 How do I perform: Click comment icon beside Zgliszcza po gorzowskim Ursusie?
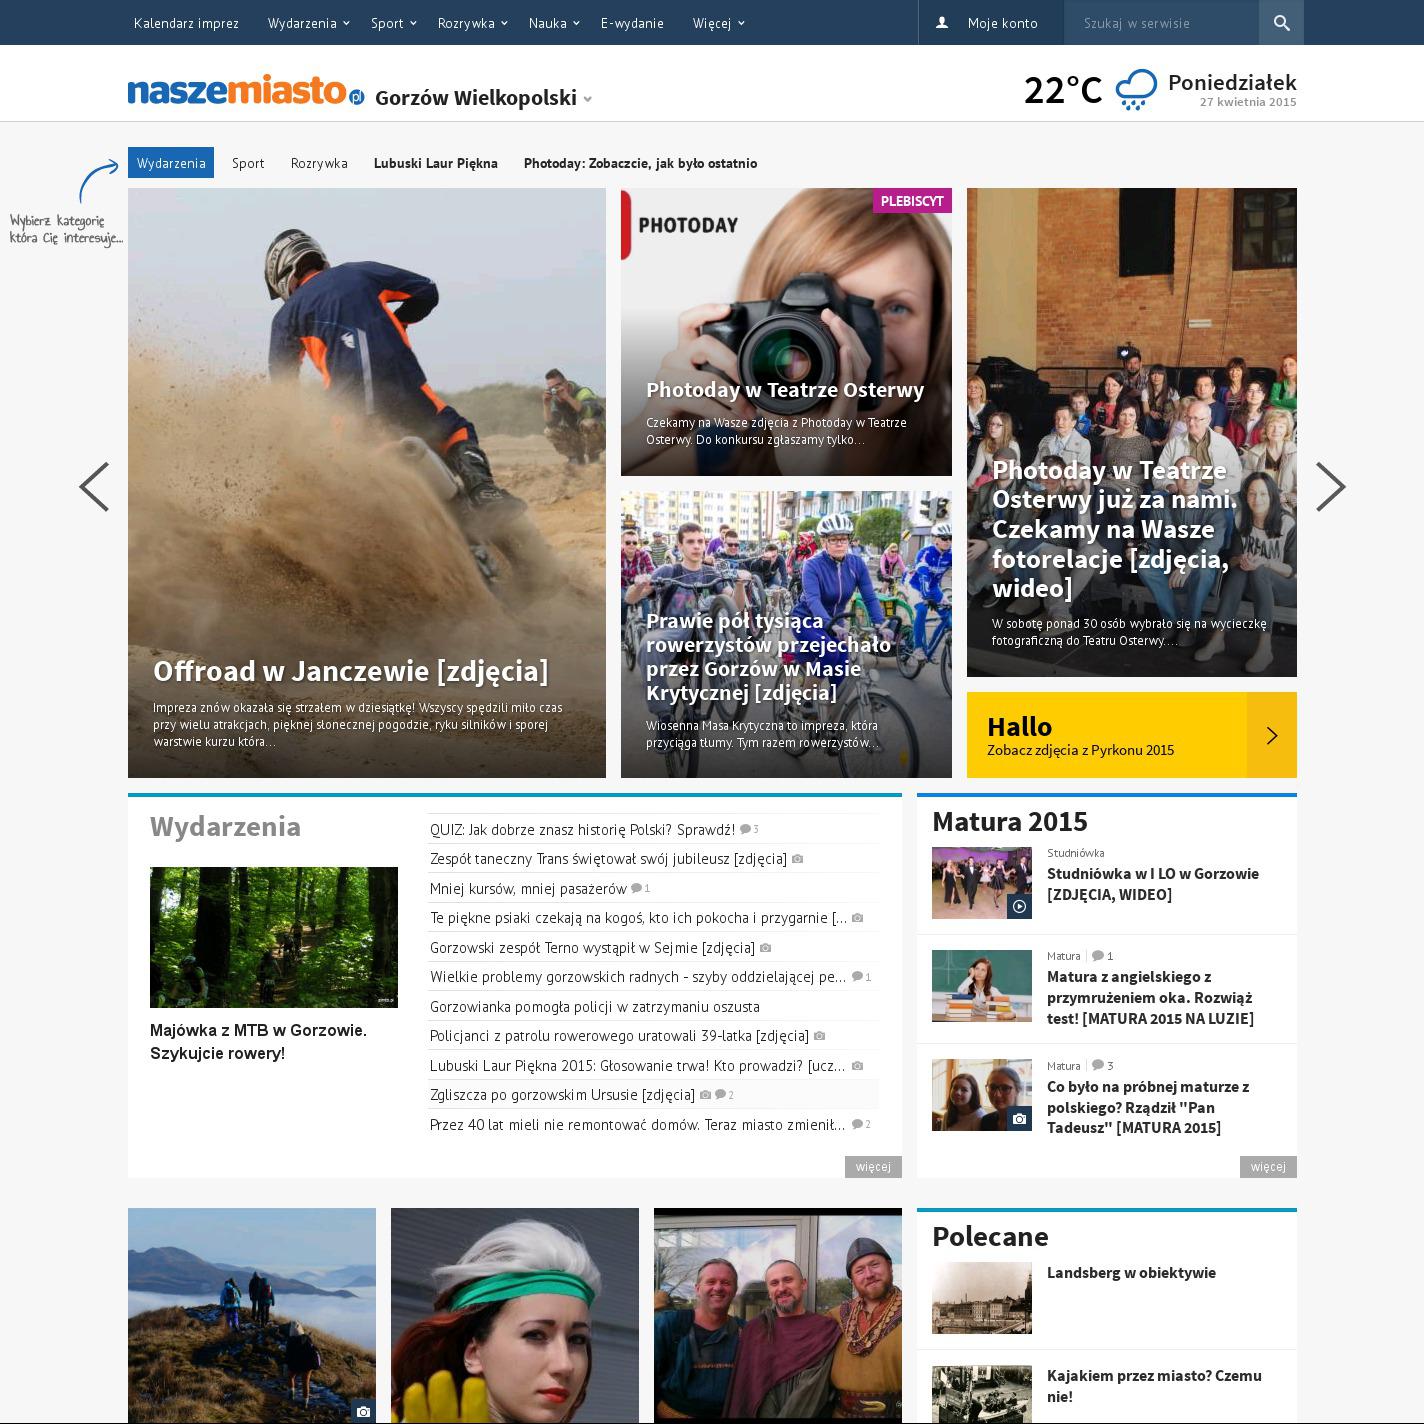tap(720, 1095)
